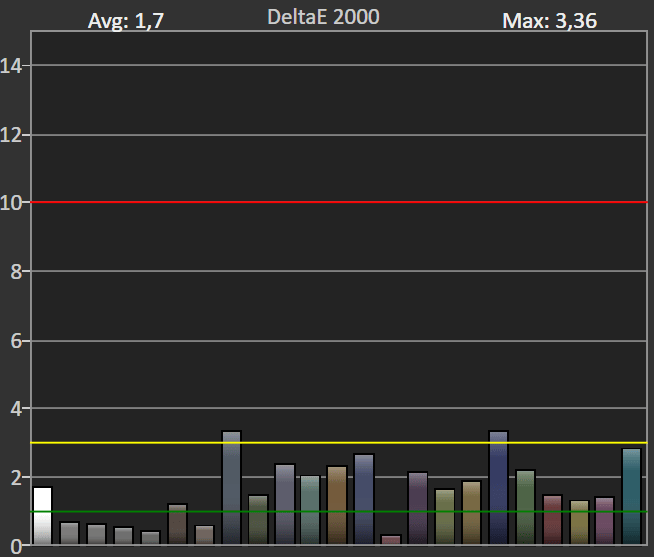The image size is (654, 557).
Task: Click the purple bar right of center
Action: pyautogui.click(x=418, y=508)
